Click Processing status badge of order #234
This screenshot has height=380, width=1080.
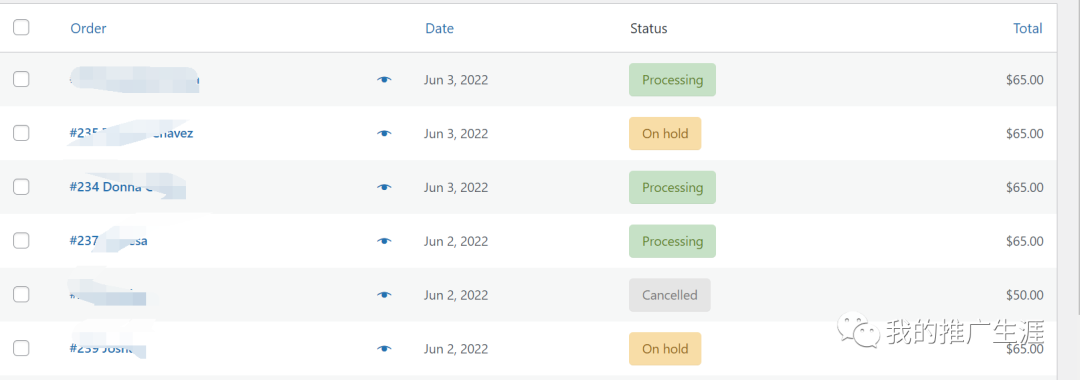pyautogui.click(x=672, y=187)
